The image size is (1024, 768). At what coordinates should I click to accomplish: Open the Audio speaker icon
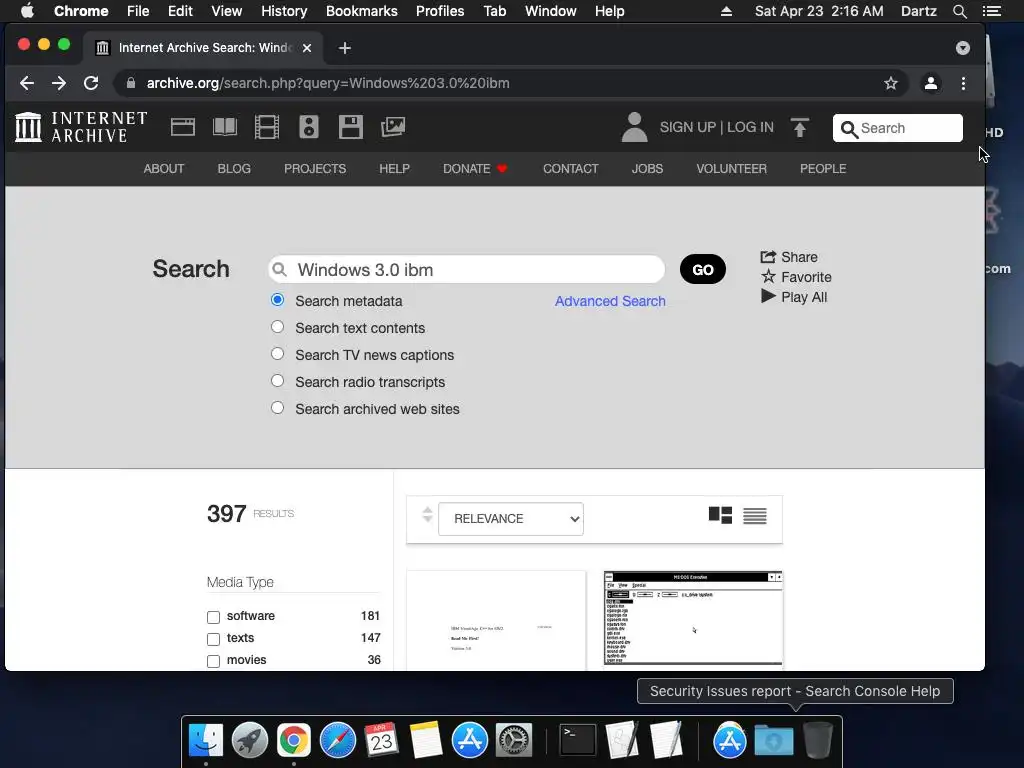[x=309, y=127]
